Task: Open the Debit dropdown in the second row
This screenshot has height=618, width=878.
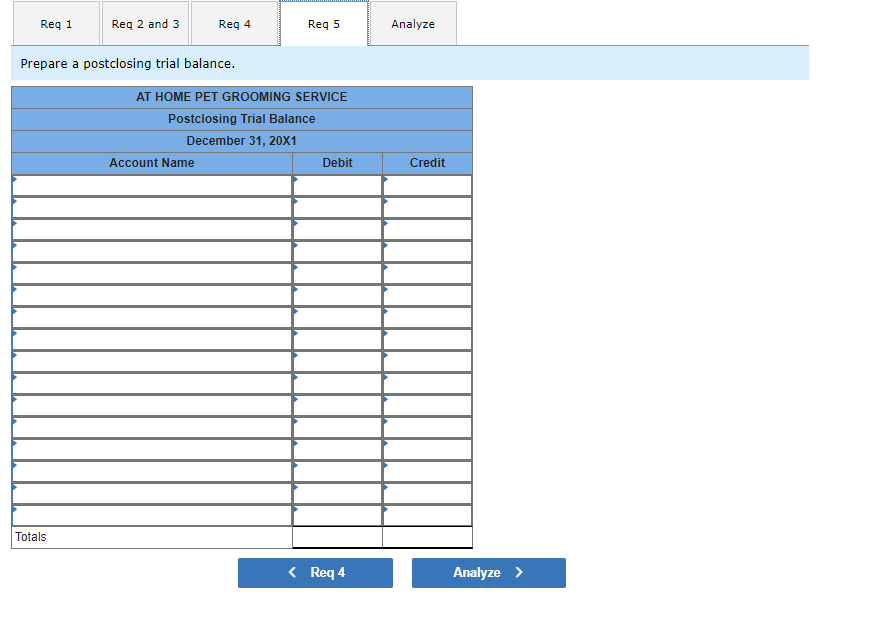Action: click(337, 207)
